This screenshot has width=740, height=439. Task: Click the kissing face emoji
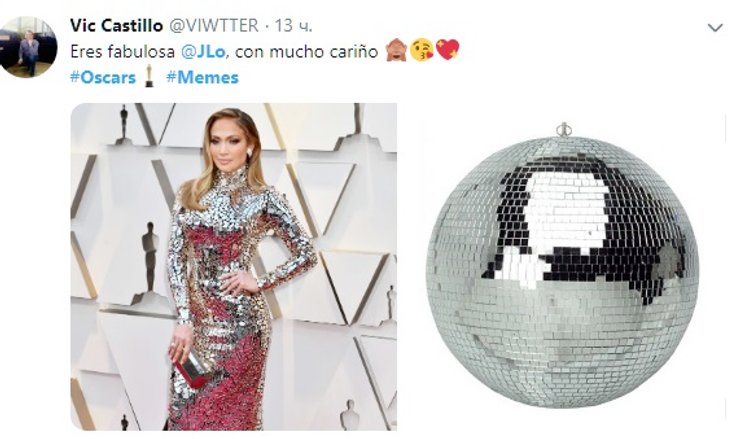pos(421,50)
